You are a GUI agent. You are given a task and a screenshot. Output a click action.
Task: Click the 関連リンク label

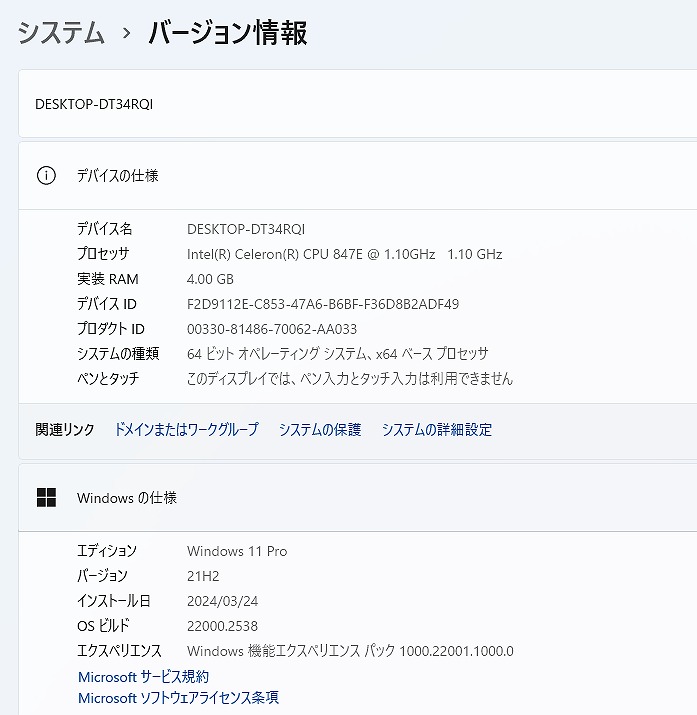[x=65, y=430]
